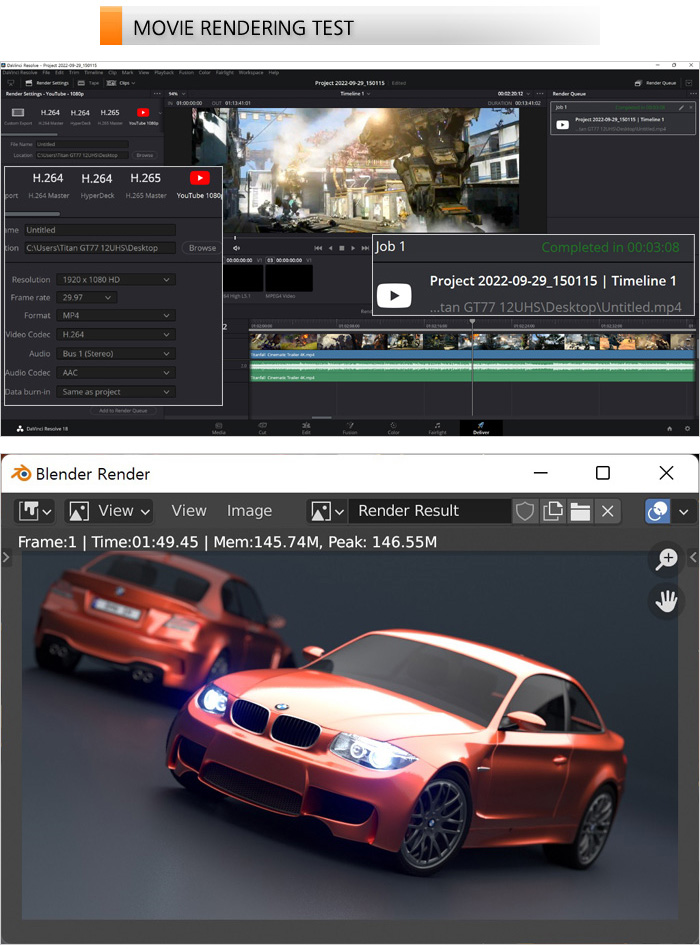Expand the Clips dropdown in Resolve toolbar

pyautogui.click(x=121, y=83)
